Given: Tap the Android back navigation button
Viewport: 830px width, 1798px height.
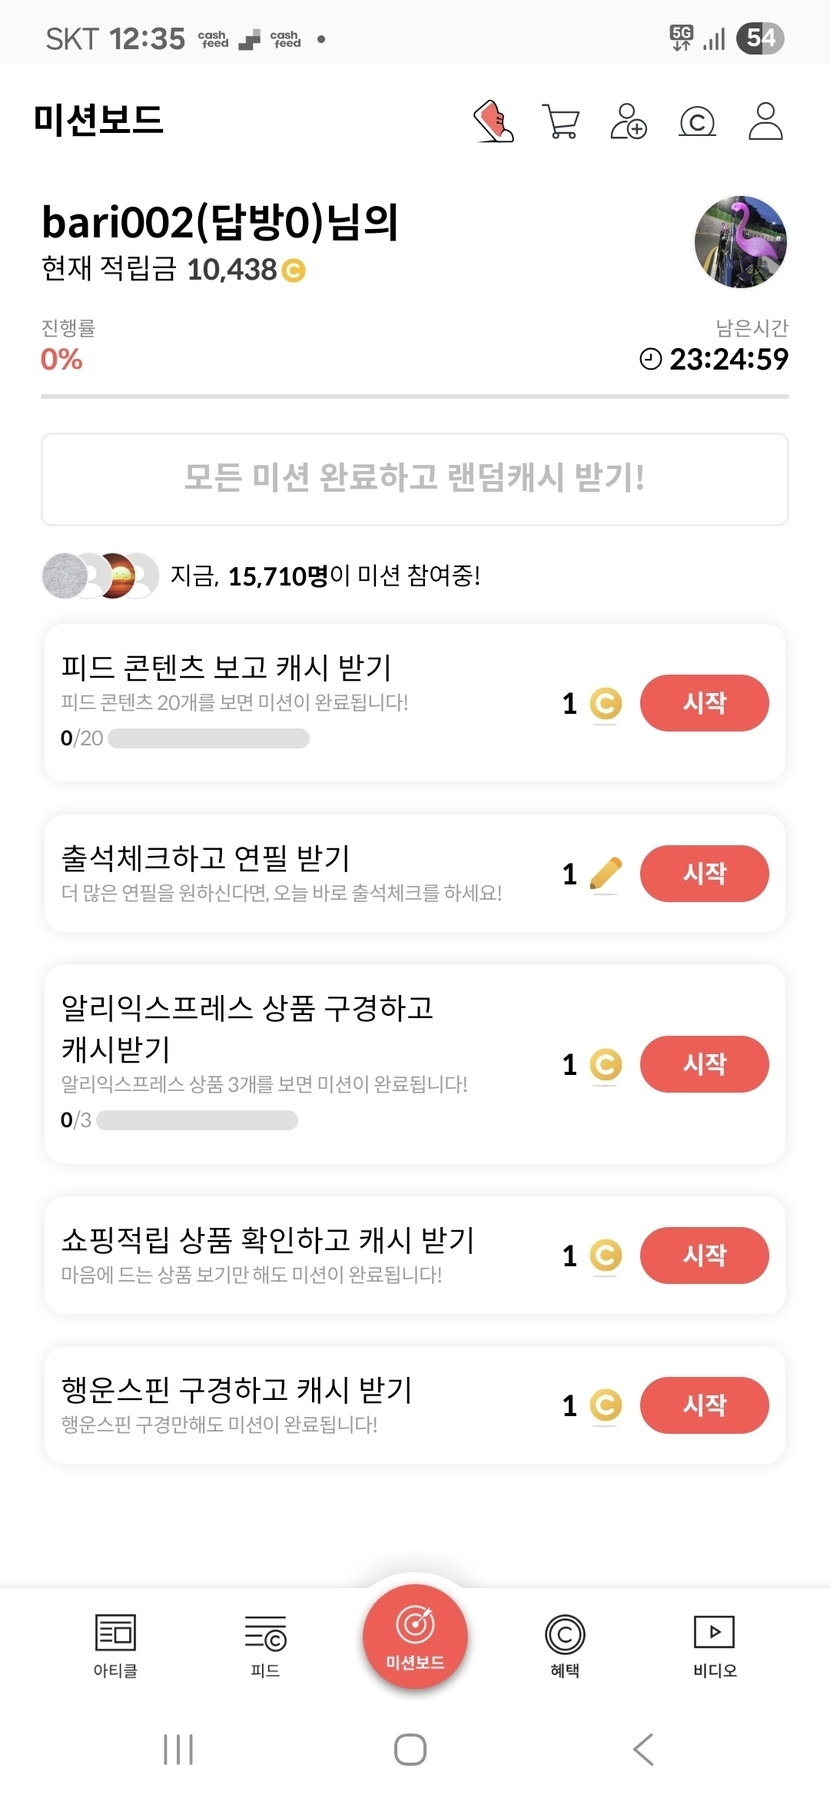Looking at the screenshot, I should 643,1749.
